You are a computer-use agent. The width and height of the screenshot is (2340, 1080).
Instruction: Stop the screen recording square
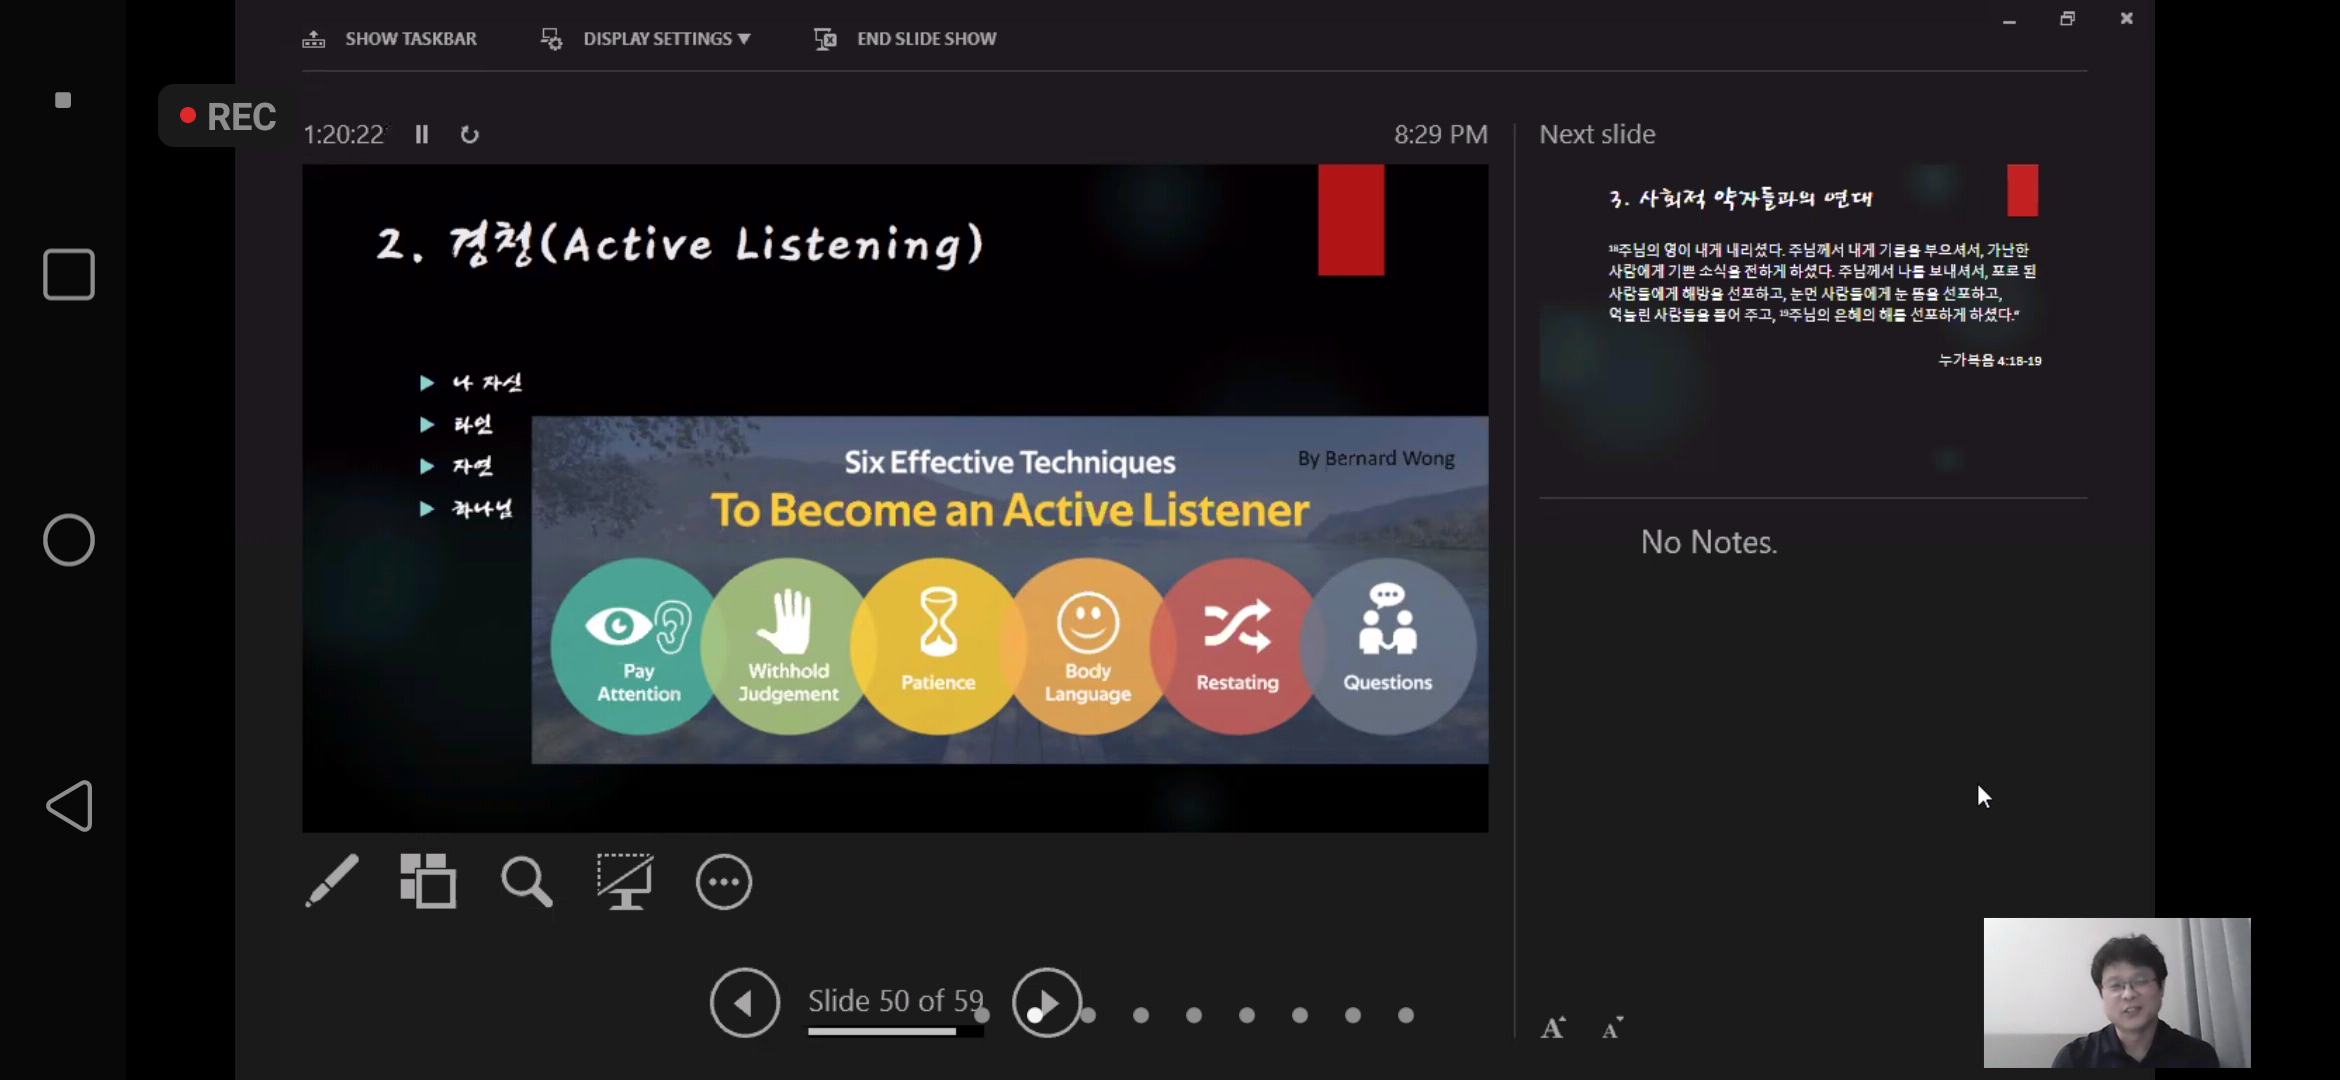point(63,100)
